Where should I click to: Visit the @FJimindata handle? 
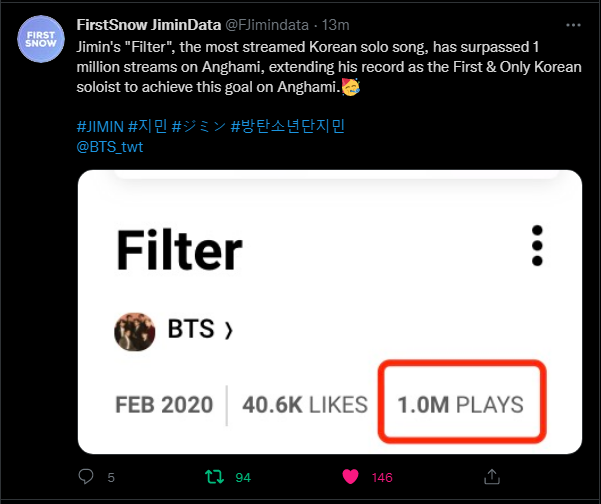[267, 25]
